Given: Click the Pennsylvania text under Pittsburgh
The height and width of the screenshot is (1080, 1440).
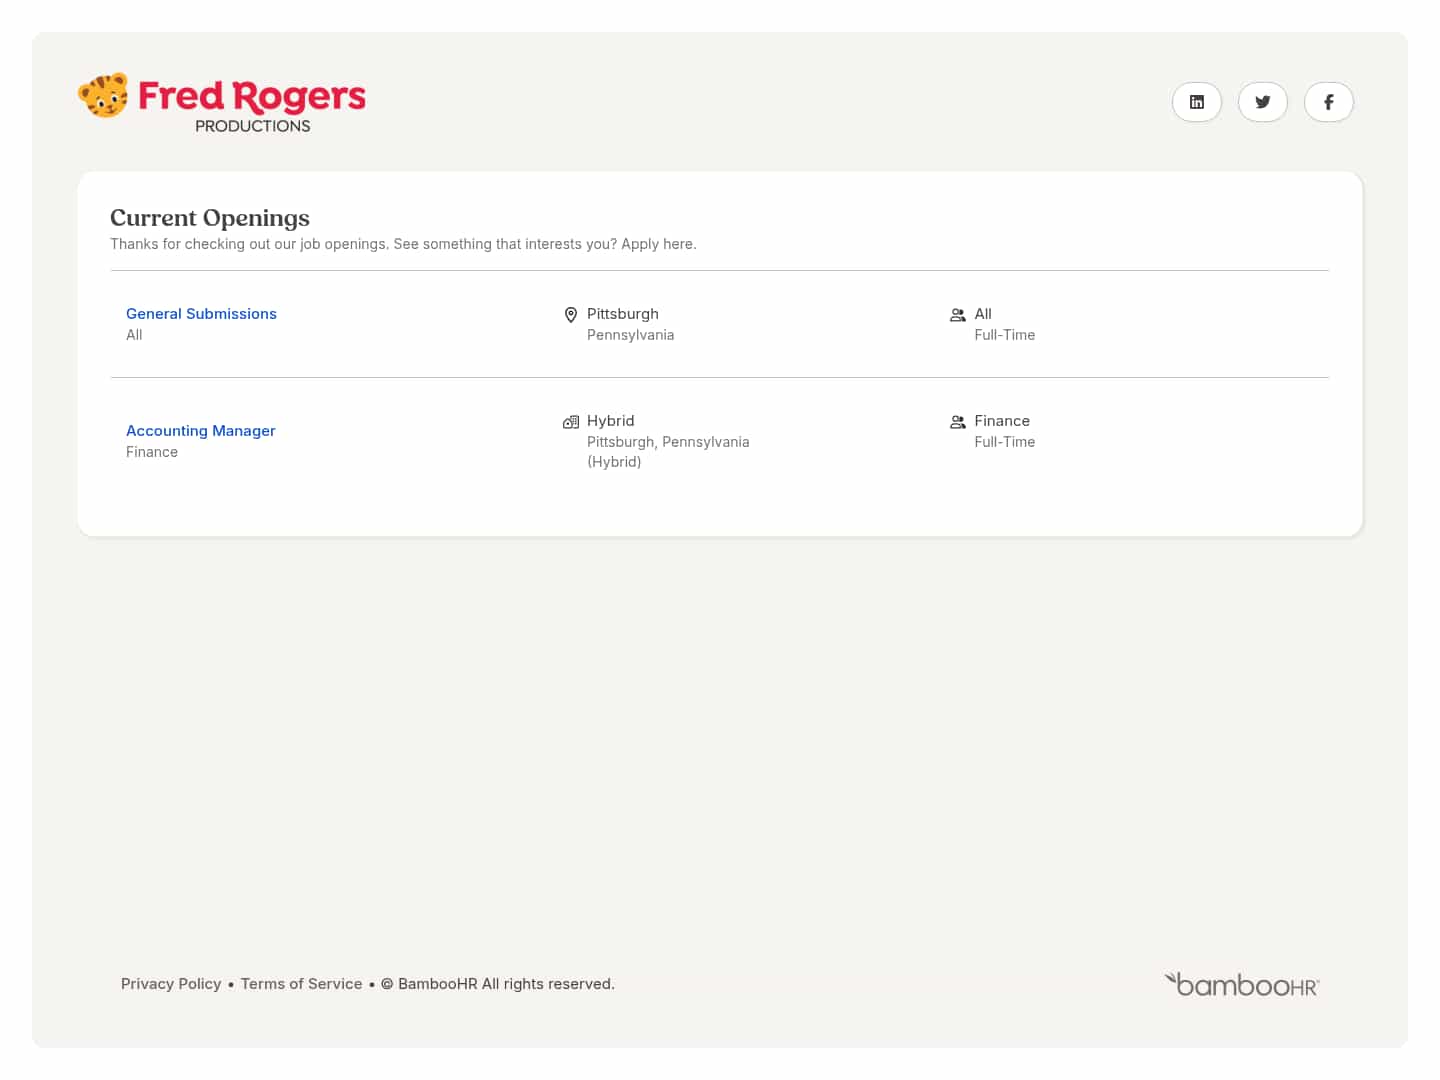Looking at the screenshot, I should point(630,335).
